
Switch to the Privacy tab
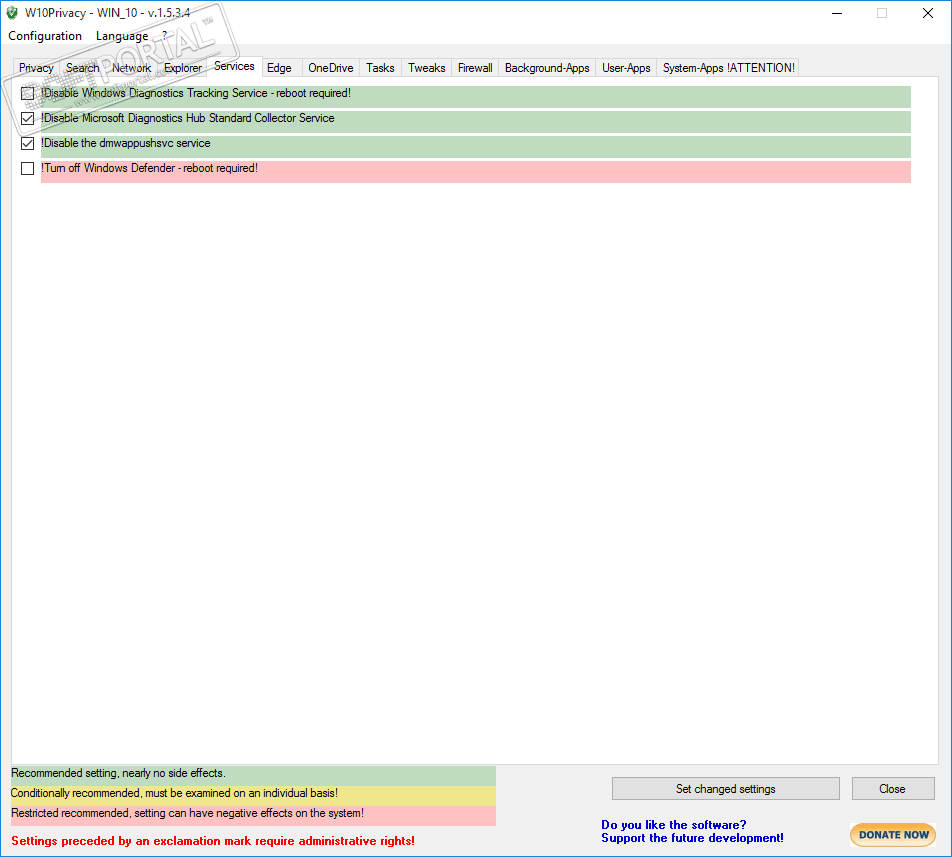pos(36,68)
